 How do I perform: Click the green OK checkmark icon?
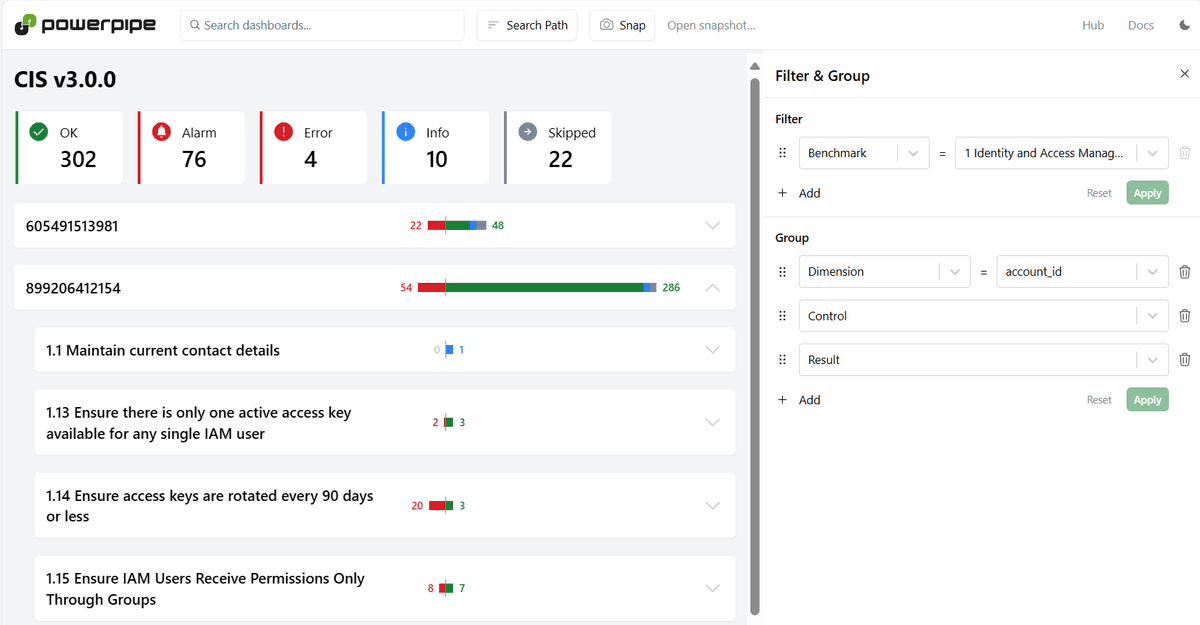click(x=37, y=131)
